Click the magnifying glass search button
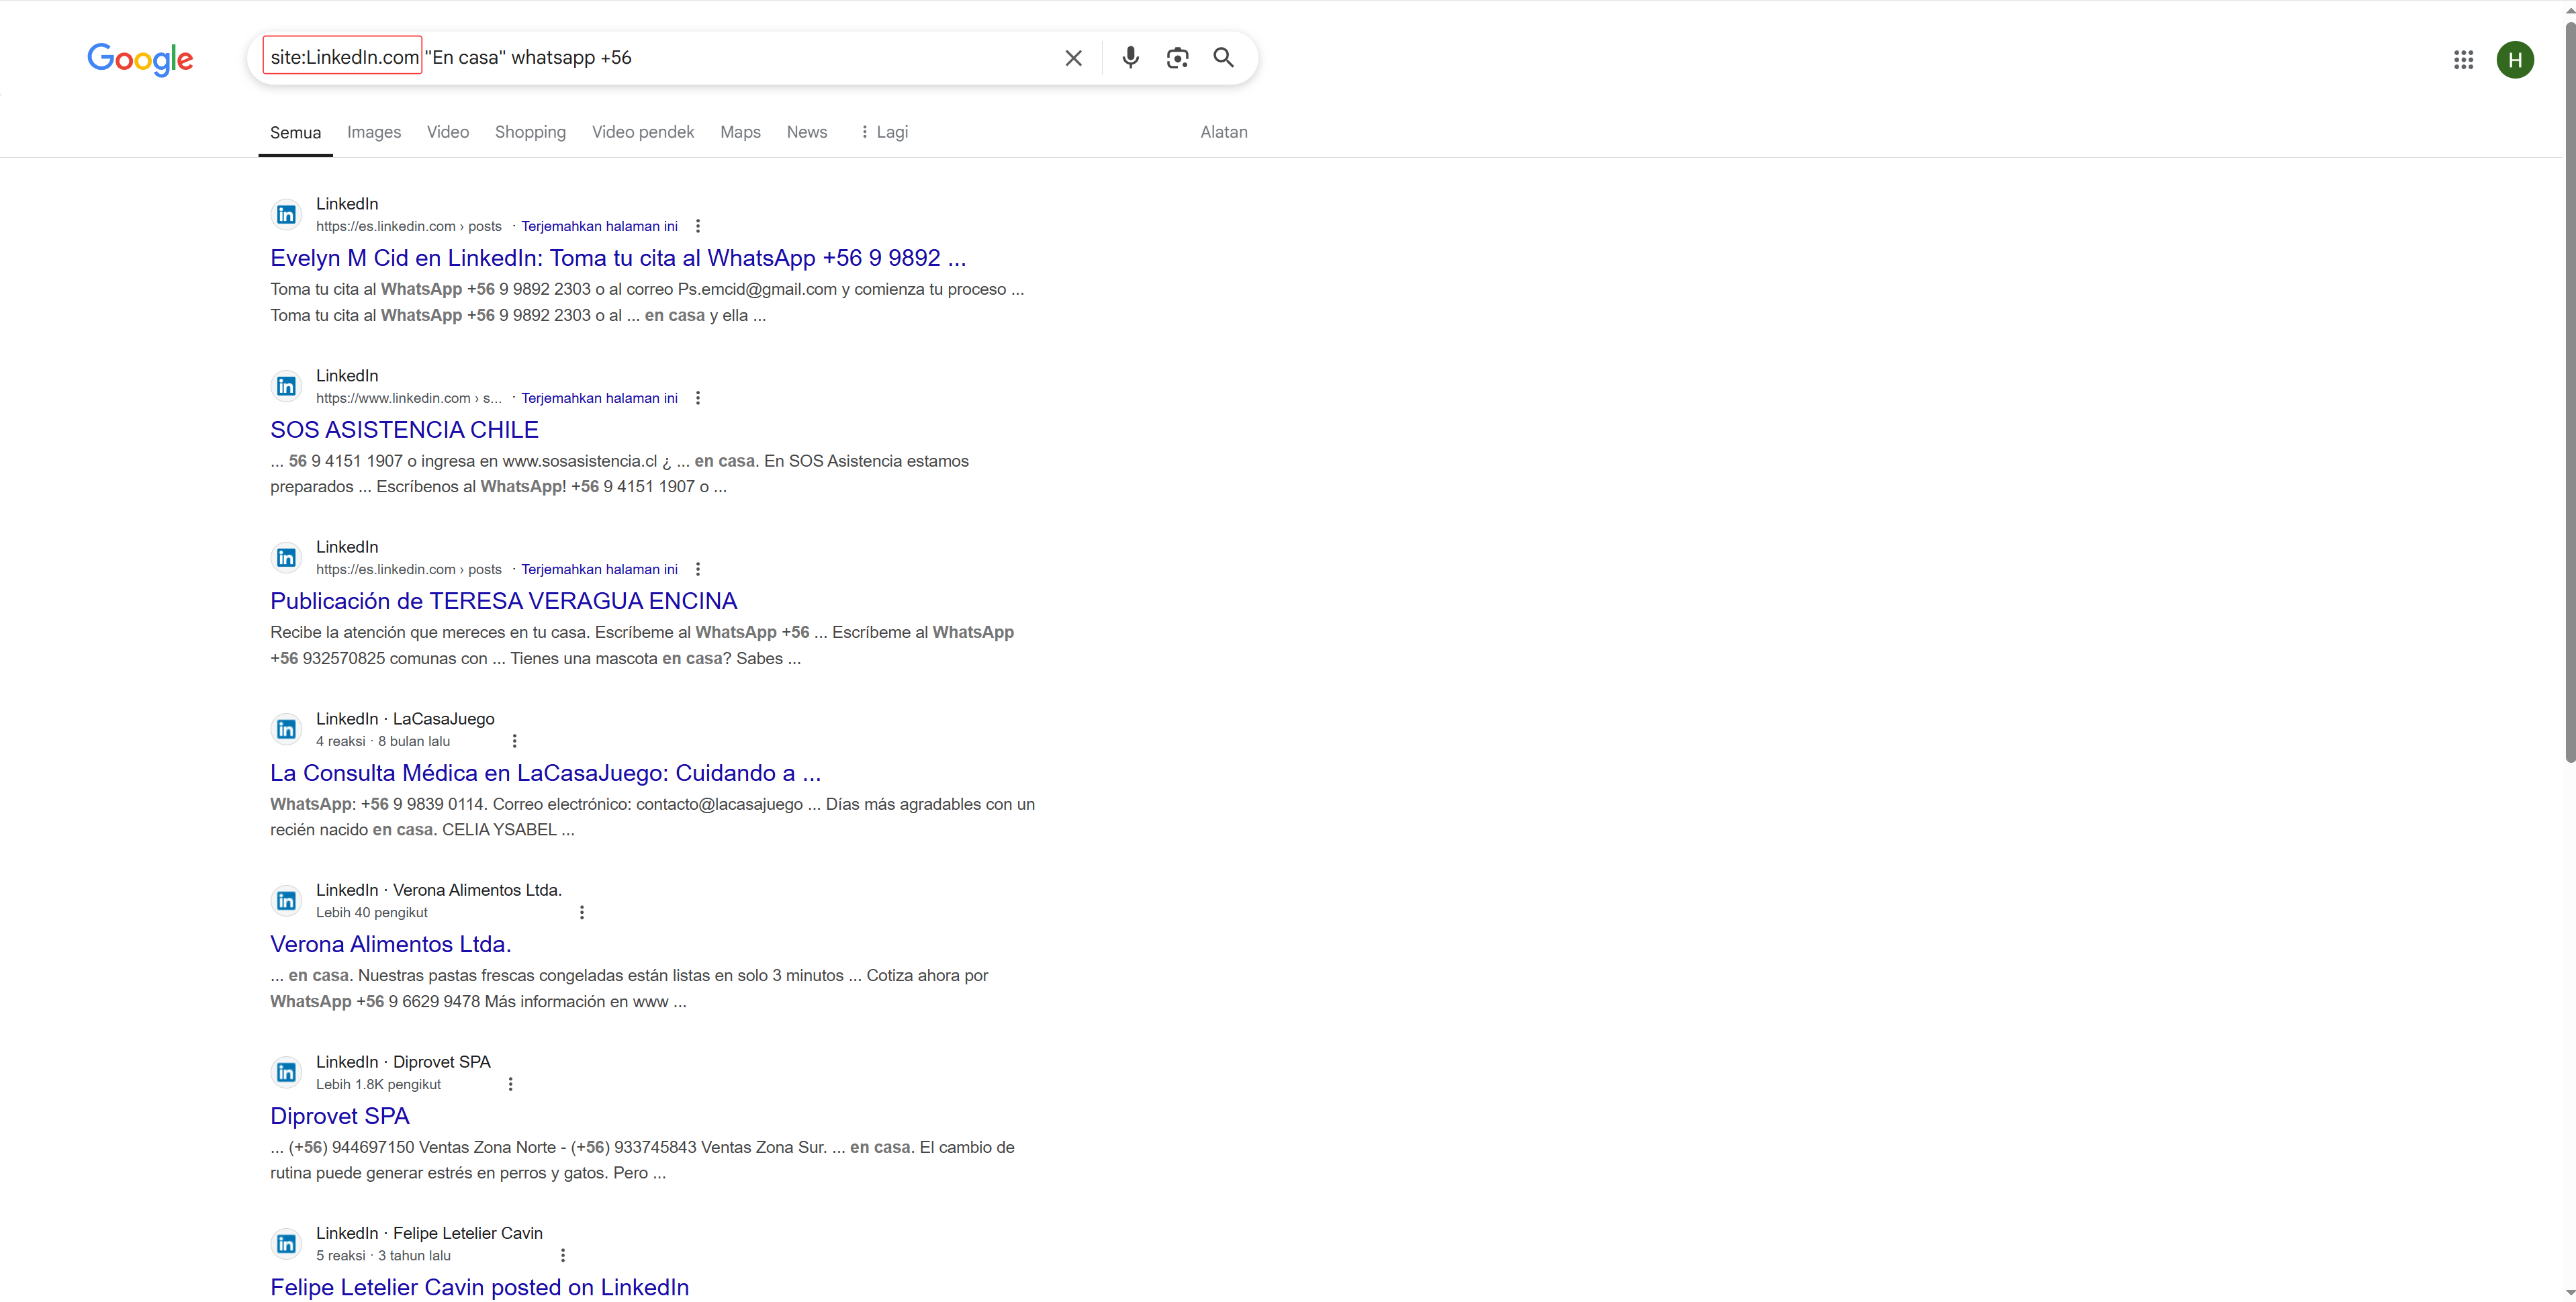Screen dimensions: 2576x1302 [1223, 58]
